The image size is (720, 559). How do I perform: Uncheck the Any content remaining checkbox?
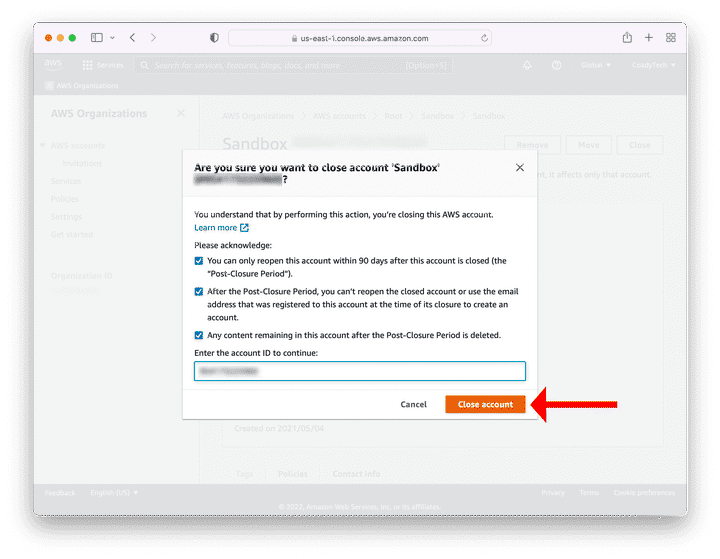198,335
